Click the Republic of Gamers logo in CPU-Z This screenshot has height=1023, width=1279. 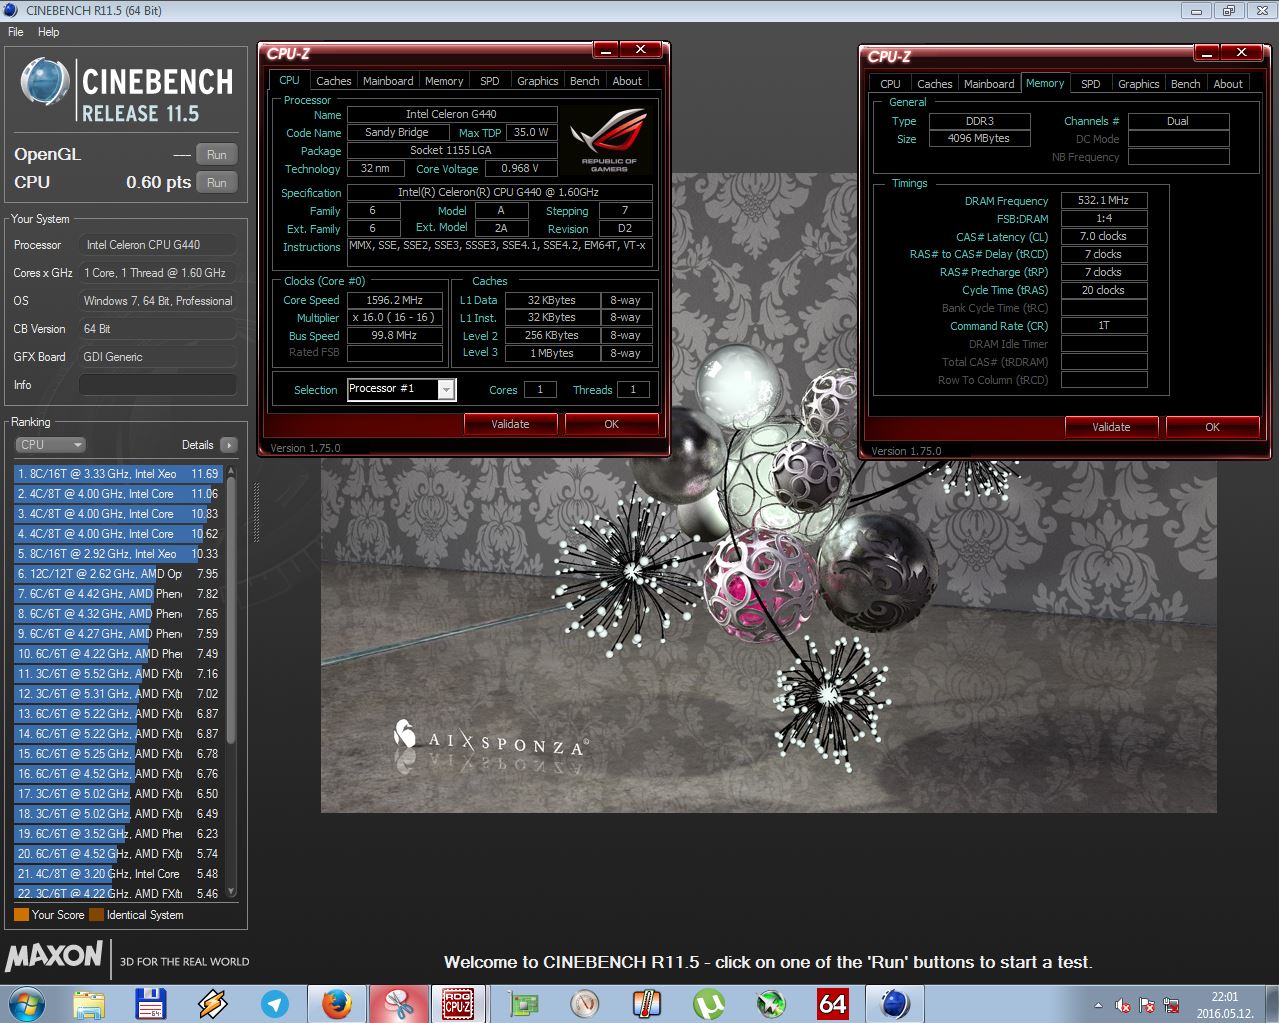pos(609,139)
